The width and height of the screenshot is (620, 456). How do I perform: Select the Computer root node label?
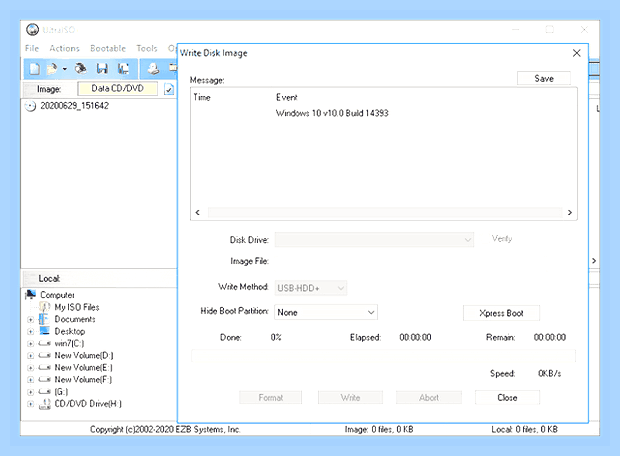(x=57, y=295)
